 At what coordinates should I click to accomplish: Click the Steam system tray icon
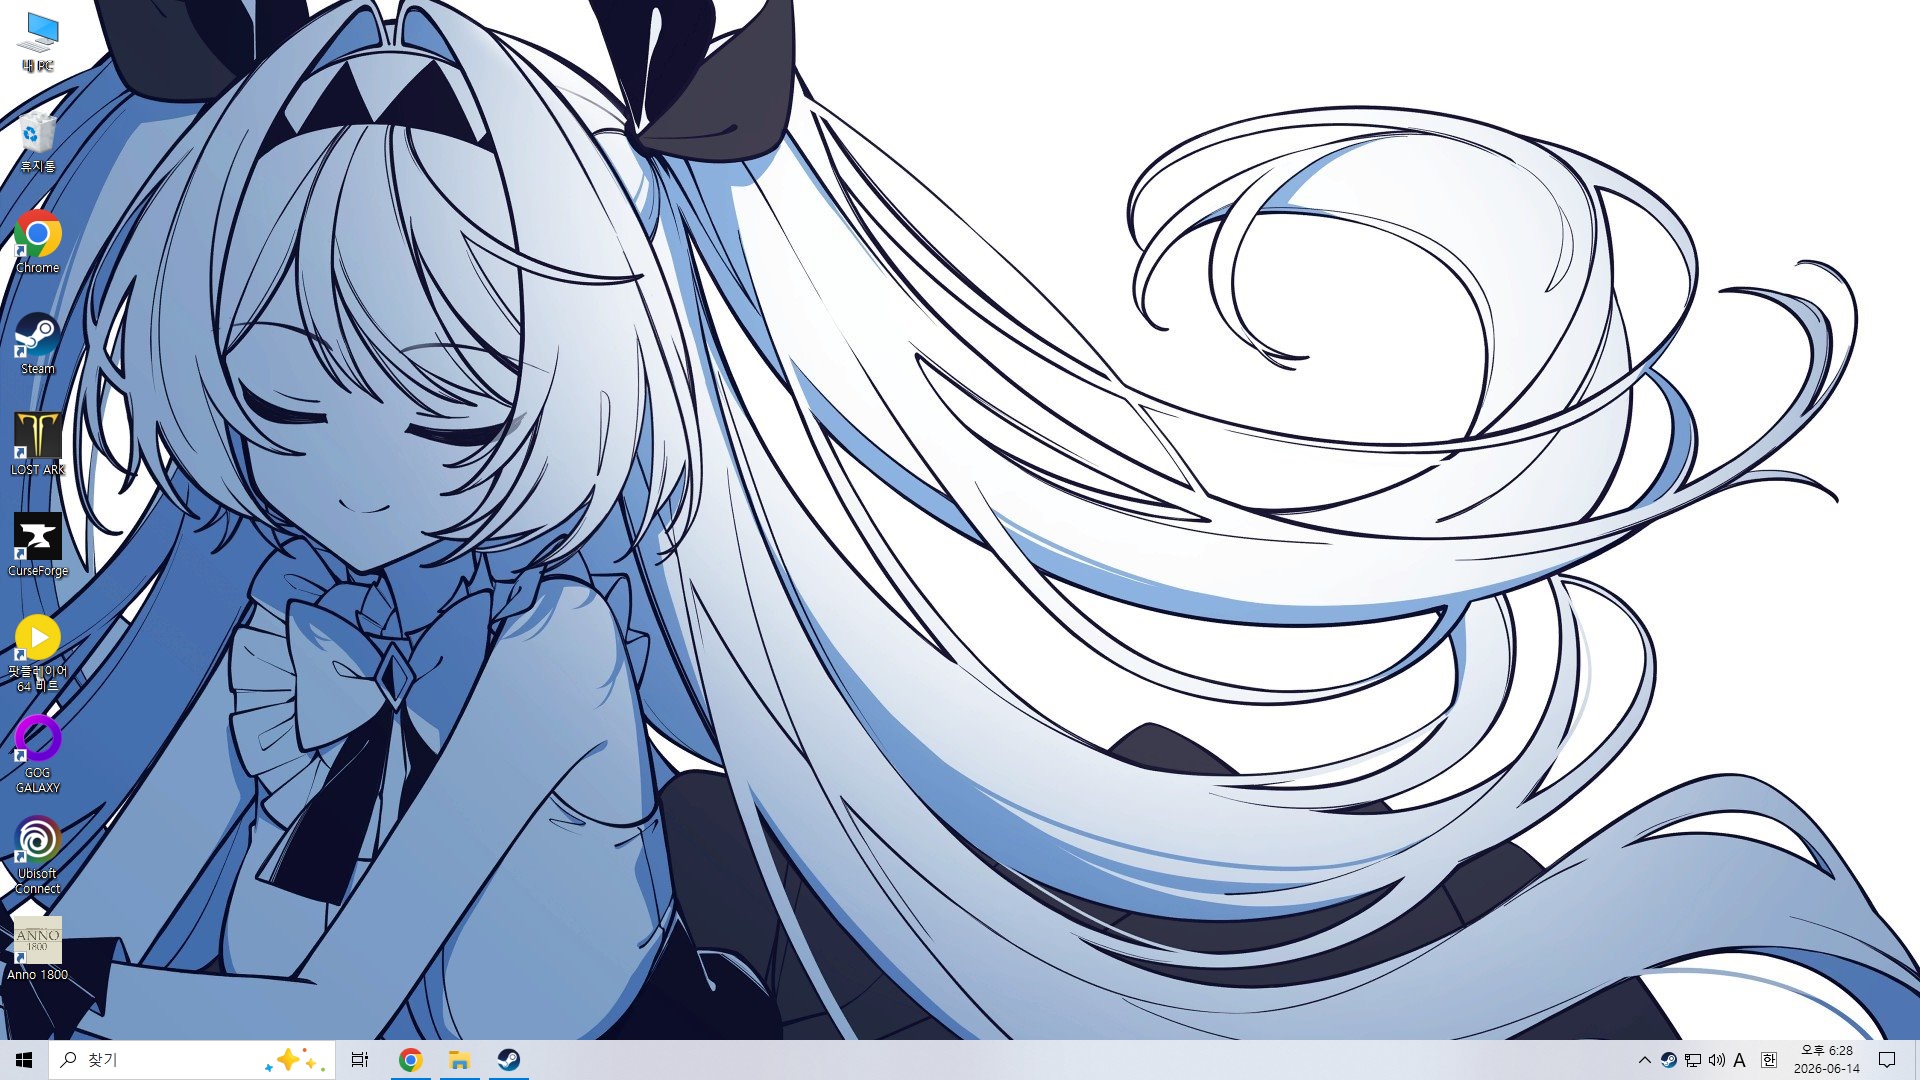tap(1668, 1060)
